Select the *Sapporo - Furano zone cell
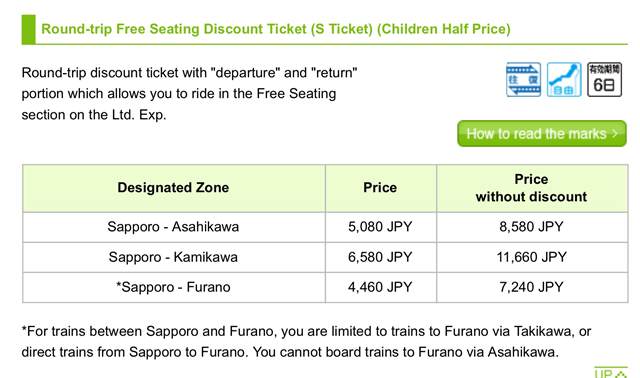The image size is (640, 378). click(x=173, y=287)
